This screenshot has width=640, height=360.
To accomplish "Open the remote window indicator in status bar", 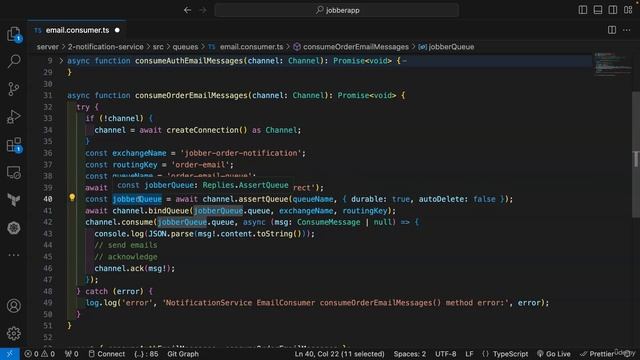I will pos(9,354).
